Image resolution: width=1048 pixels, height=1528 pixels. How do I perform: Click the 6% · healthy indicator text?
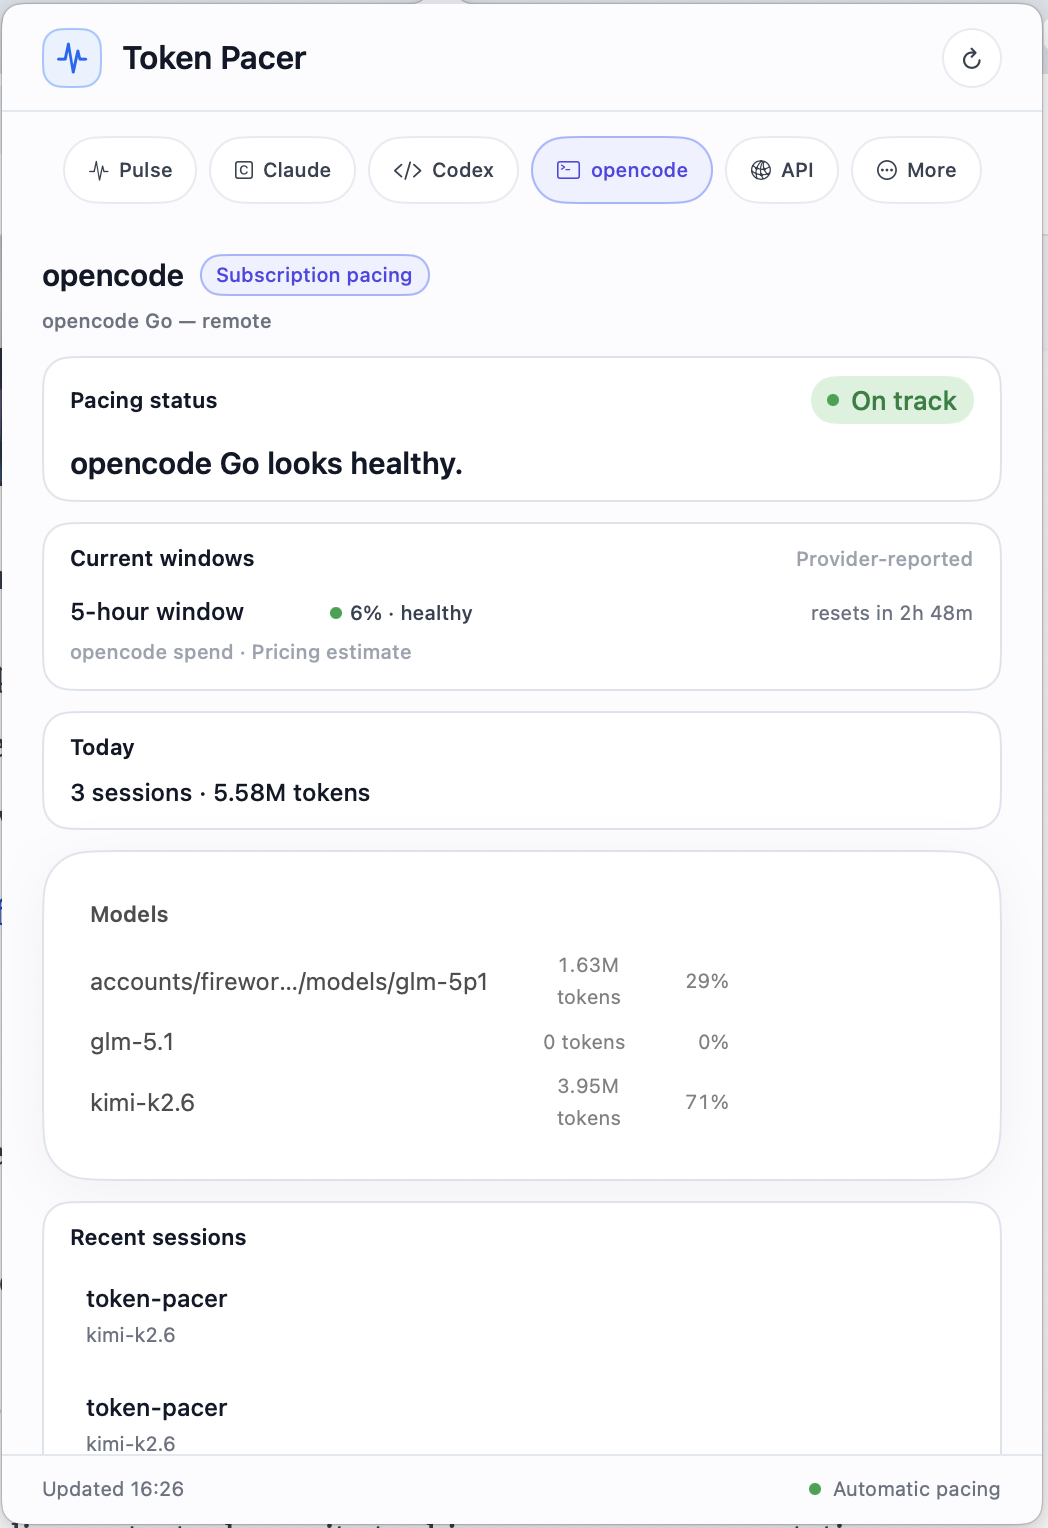[x=411, y=613]
